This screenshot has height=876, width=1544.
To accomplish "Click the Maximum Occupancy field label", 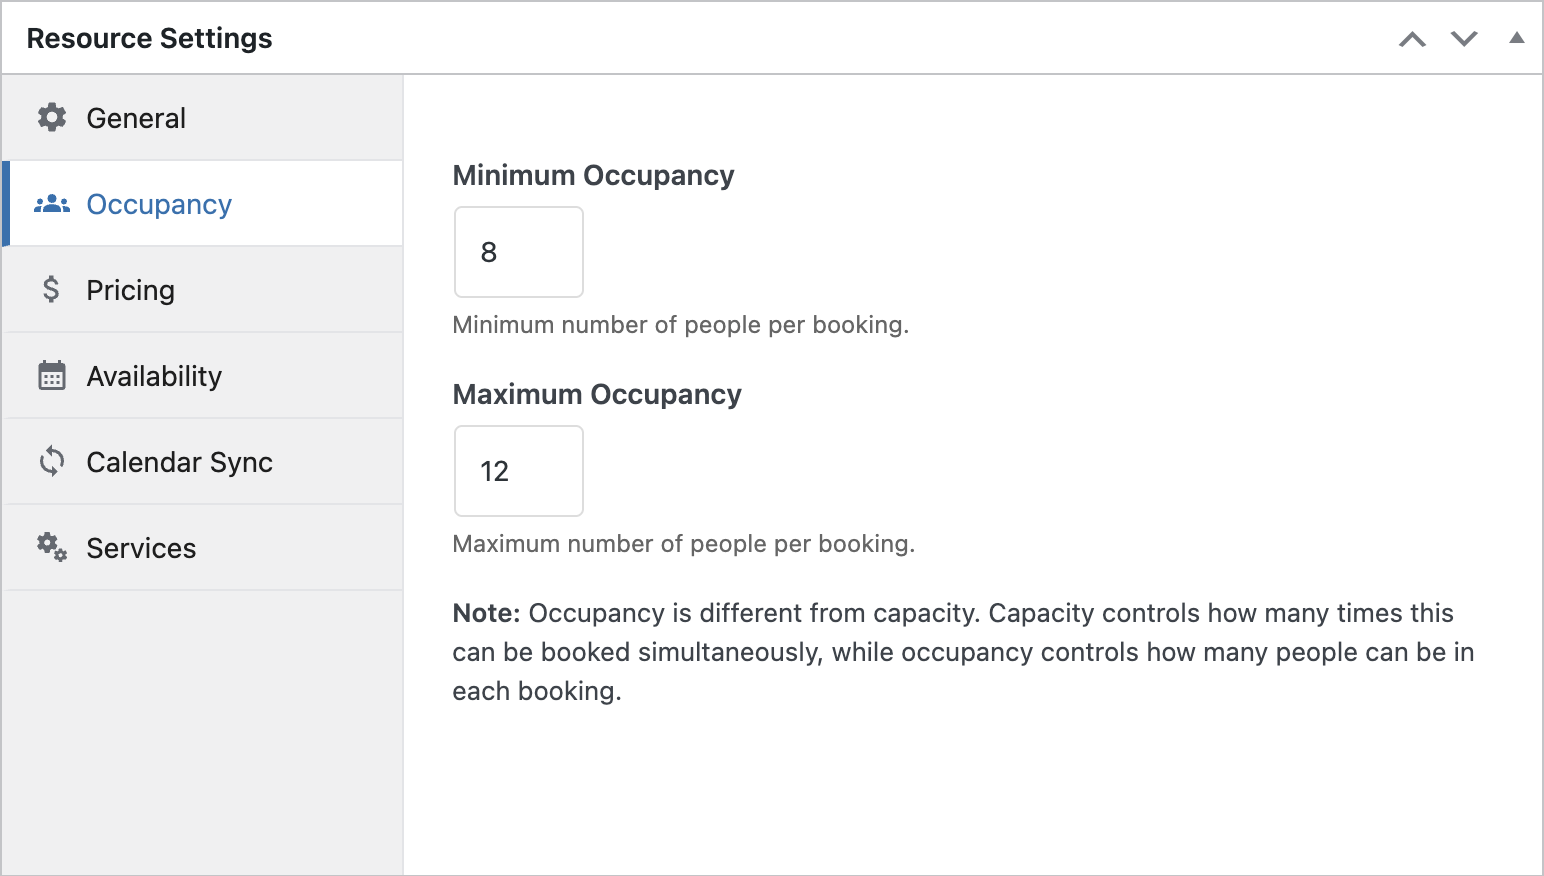I will click(x=597, y=394).
